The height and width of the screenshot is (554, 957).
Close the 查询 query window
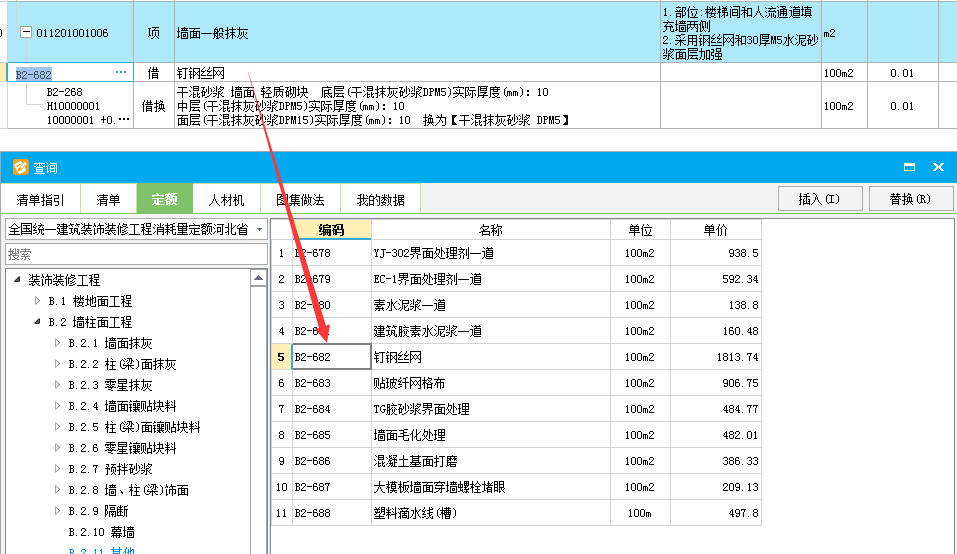tap(938, 167)
